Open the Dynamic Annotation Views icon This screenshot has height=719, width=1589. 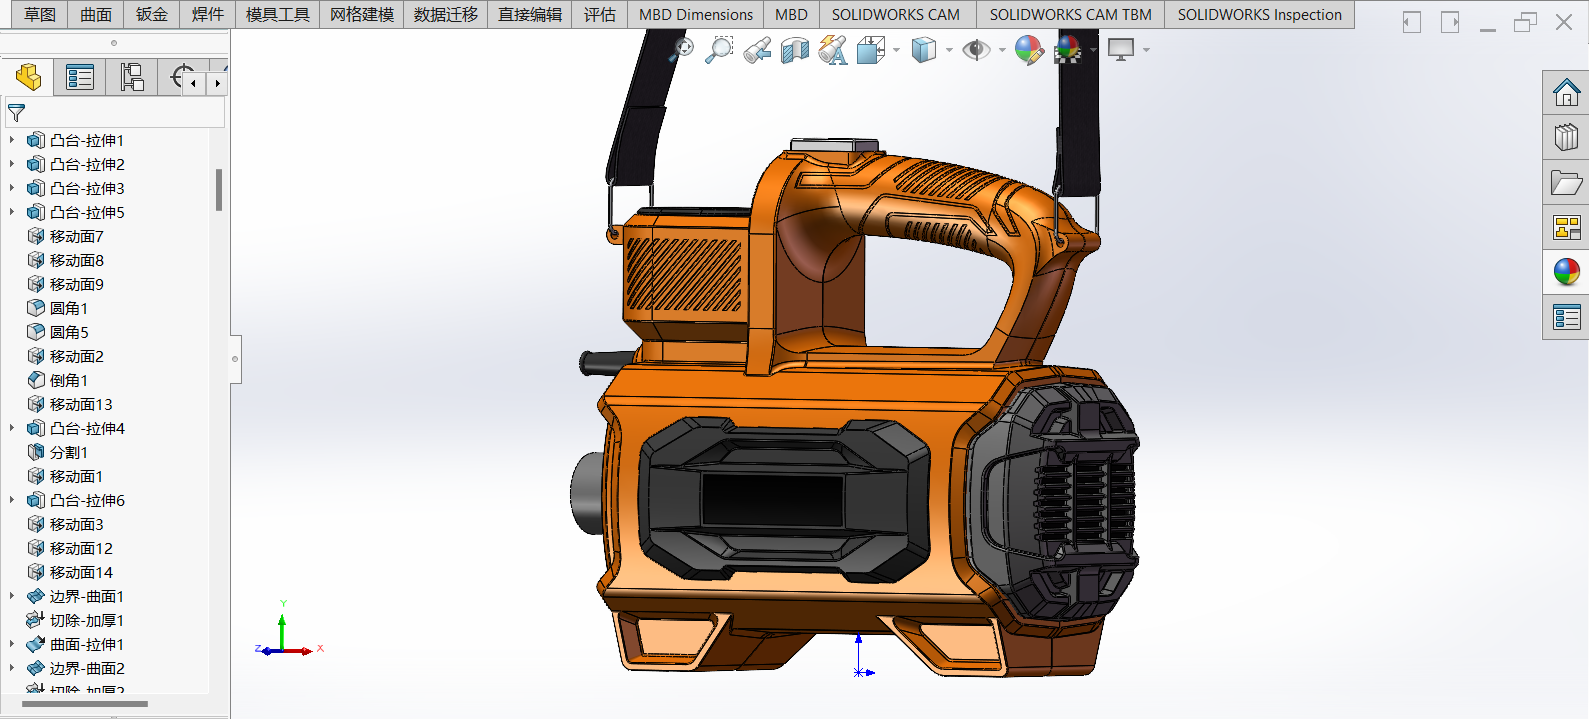(832, 50)
